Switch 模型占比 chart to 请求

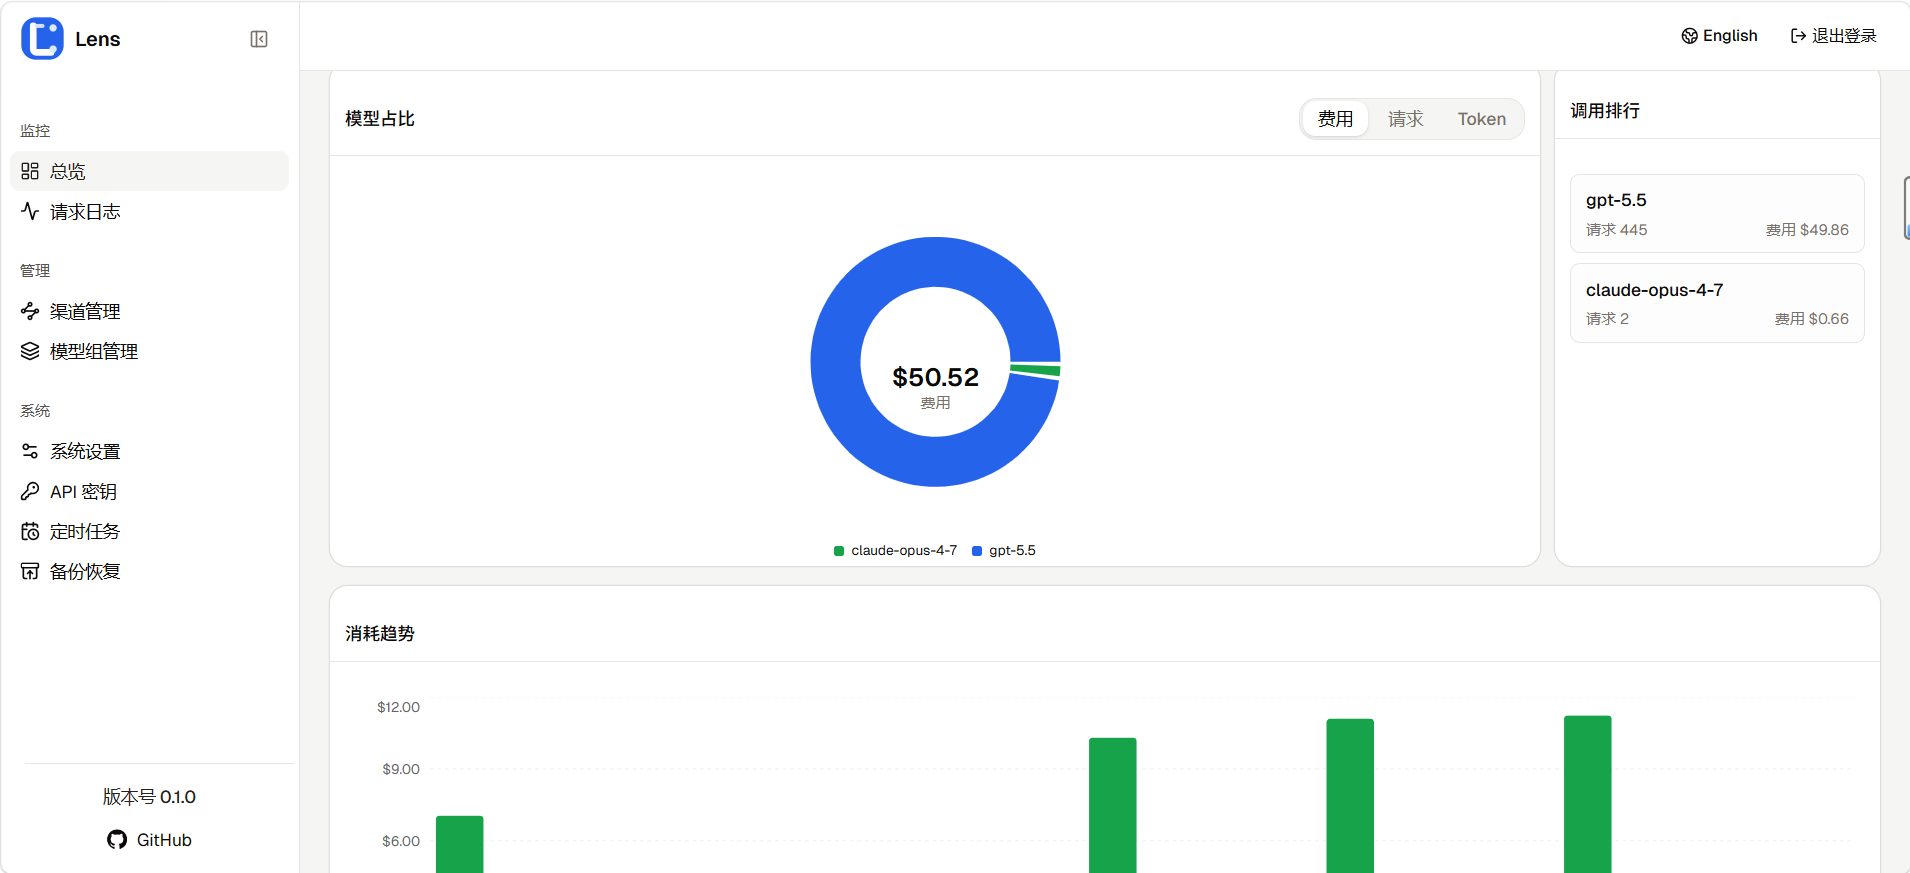(x=1405, y=119)
